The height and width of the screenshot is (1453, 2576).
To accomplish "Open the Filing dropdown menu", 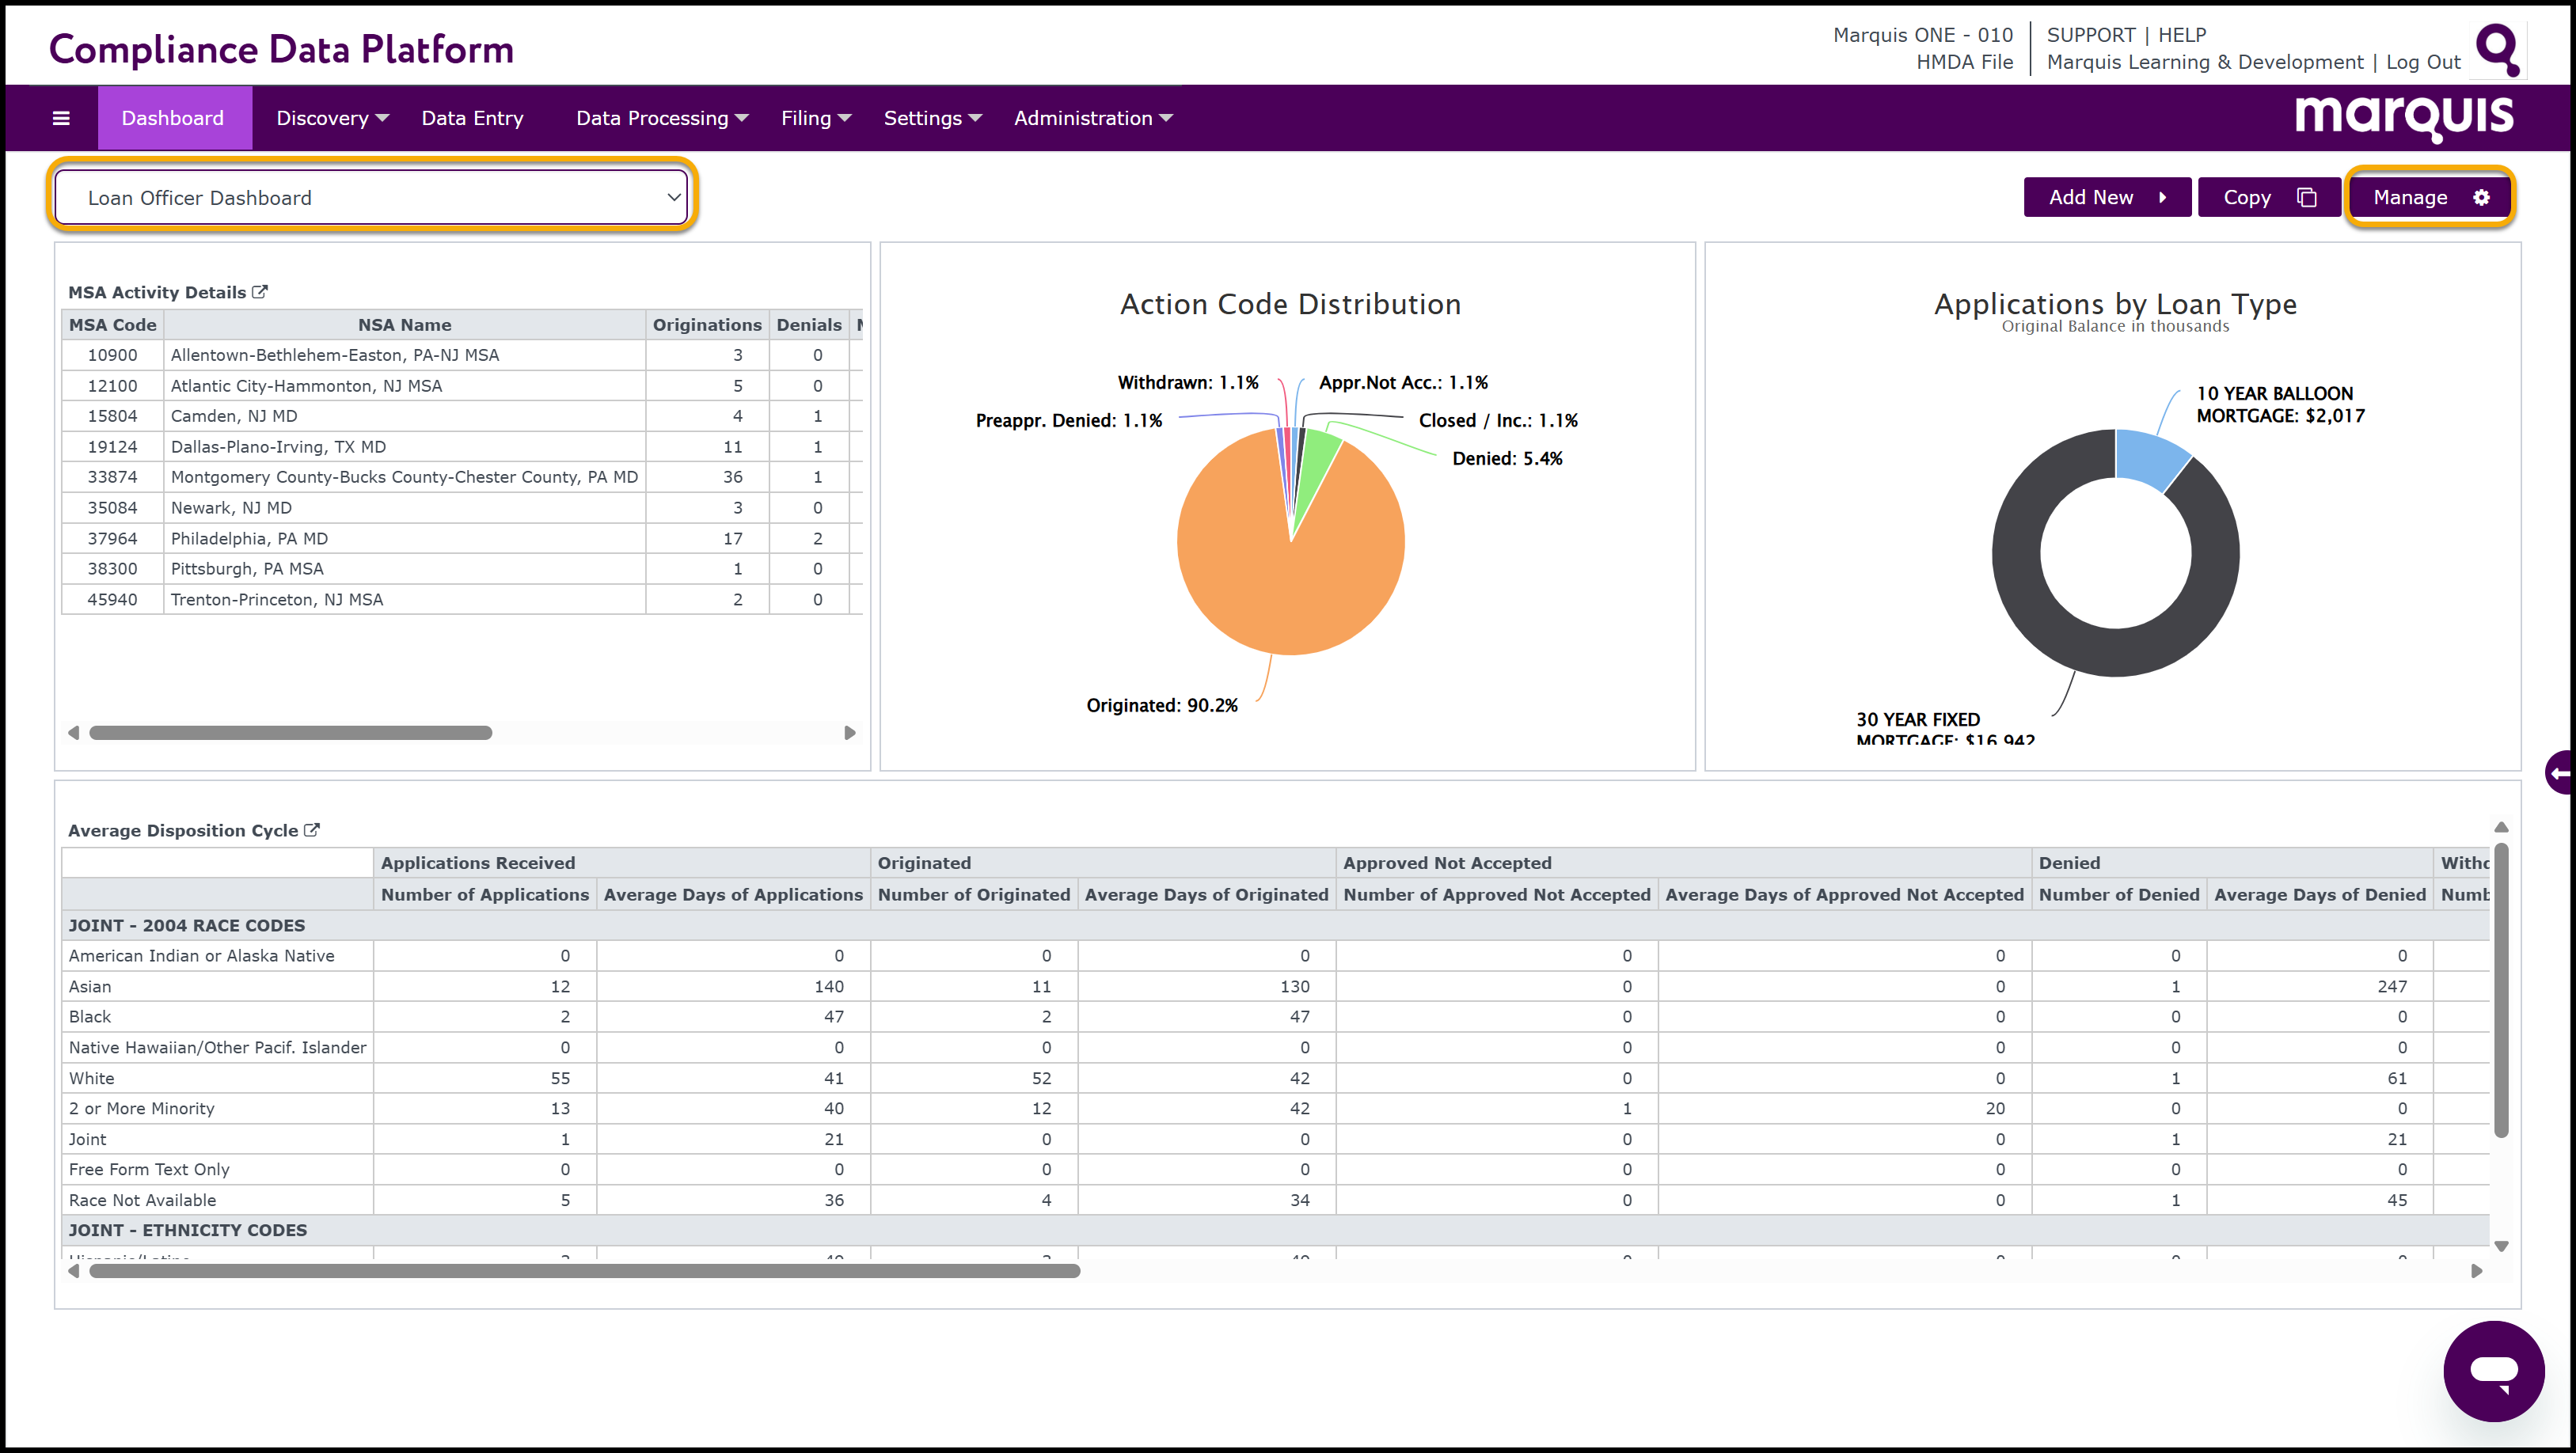I will click(815, 118).
